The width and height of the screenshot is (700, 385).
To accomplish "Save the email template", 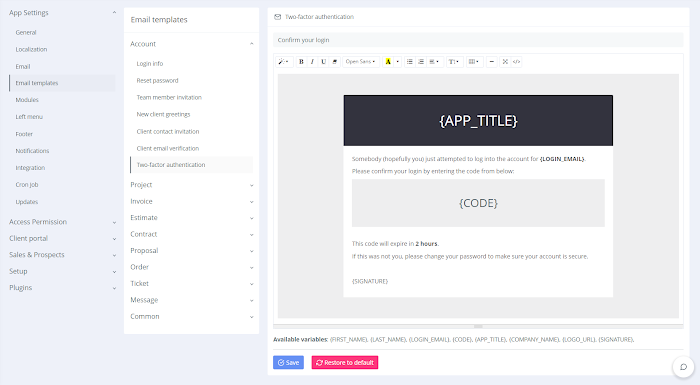I will pyautogui.click(x=288, y=362).
